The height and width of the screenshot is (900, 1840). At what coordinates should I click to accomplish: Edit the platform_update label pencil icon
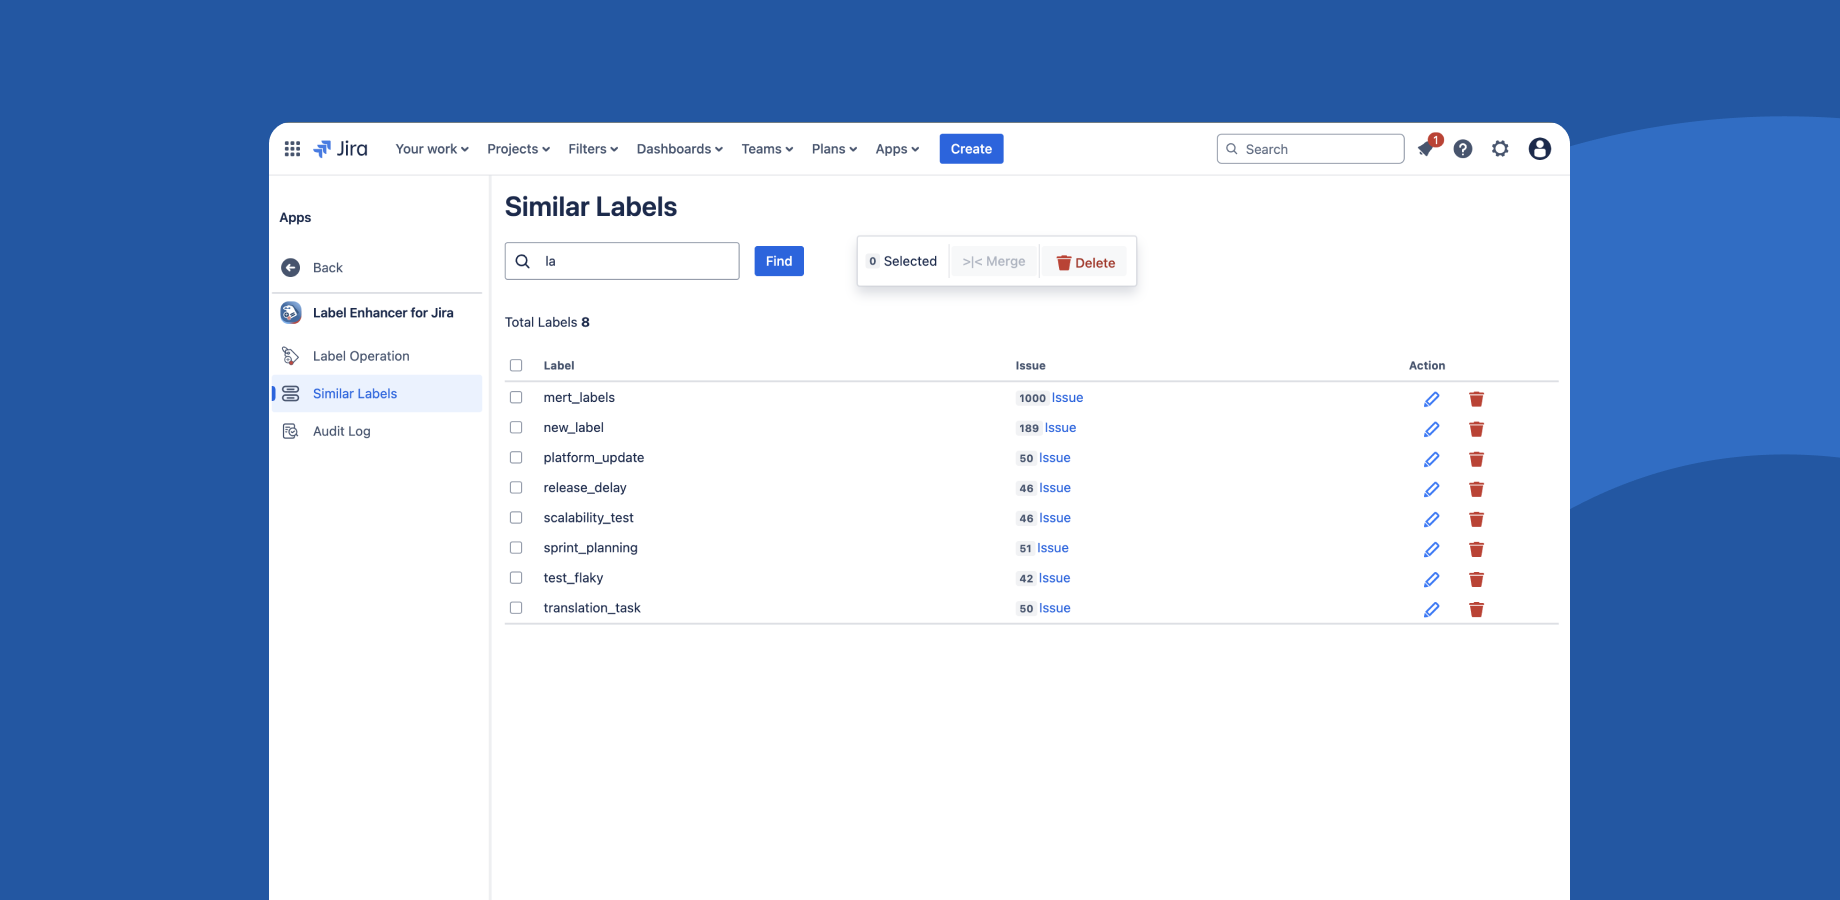(1432, 459)
